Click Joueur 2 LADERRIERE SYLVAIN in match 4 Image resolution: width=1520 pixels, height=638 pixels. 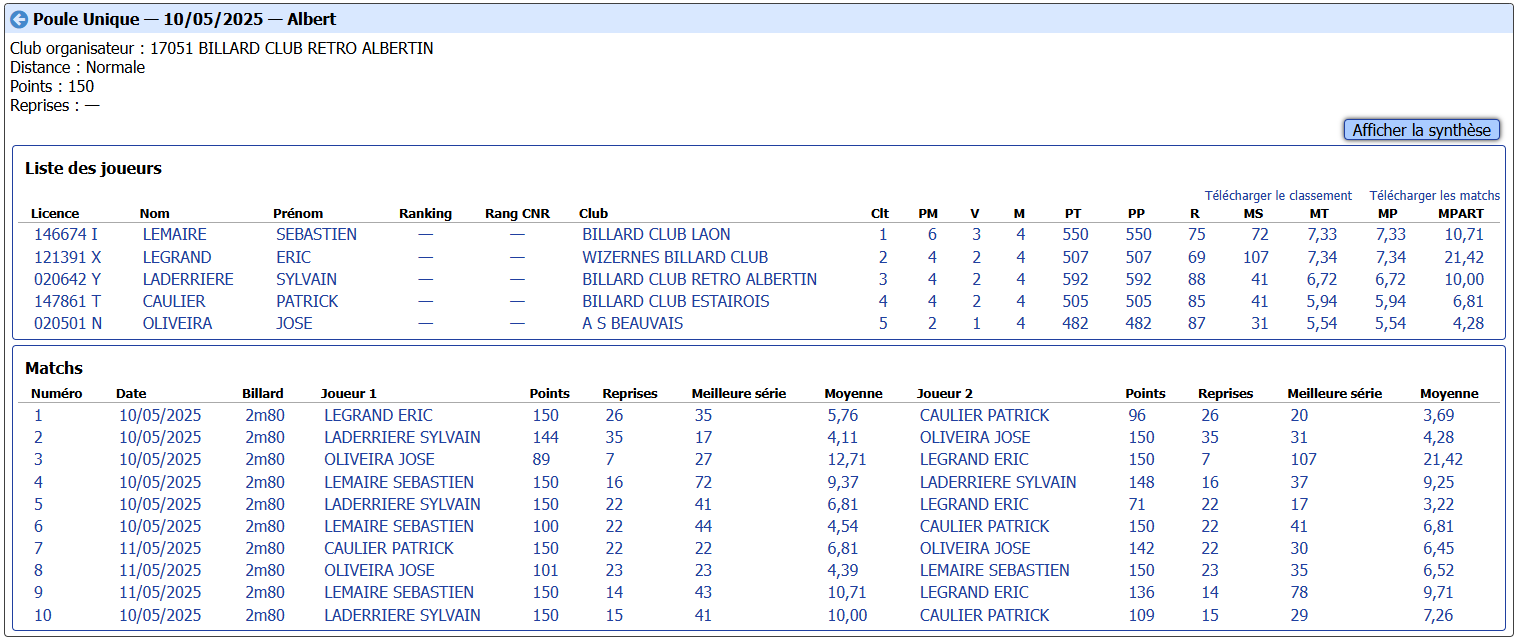click(x=998, y=482)
